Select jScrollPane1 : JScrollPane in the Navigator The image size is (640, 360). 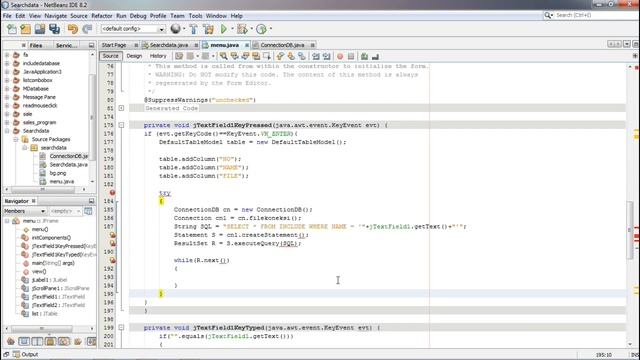pyautogui.click(x=60, y=288)
